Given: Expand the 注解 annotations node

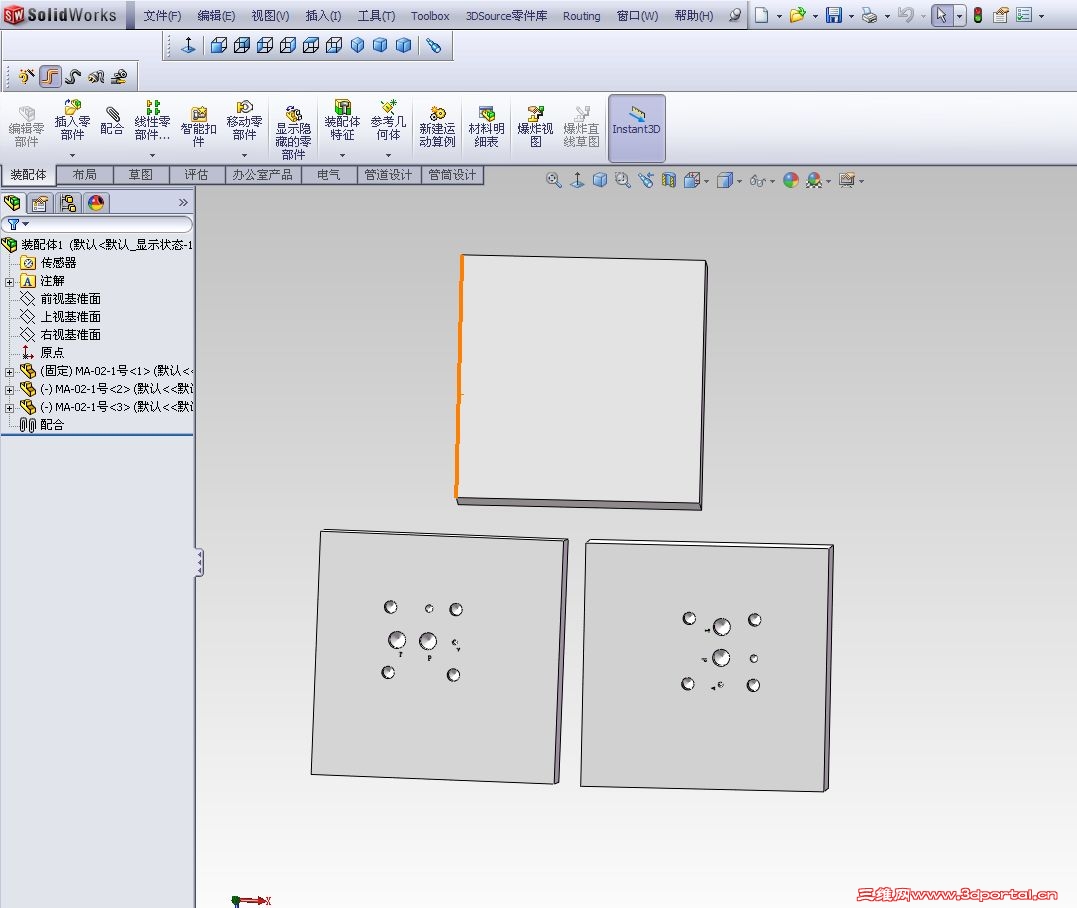Looking at the screenshot, I should point(10,282).
